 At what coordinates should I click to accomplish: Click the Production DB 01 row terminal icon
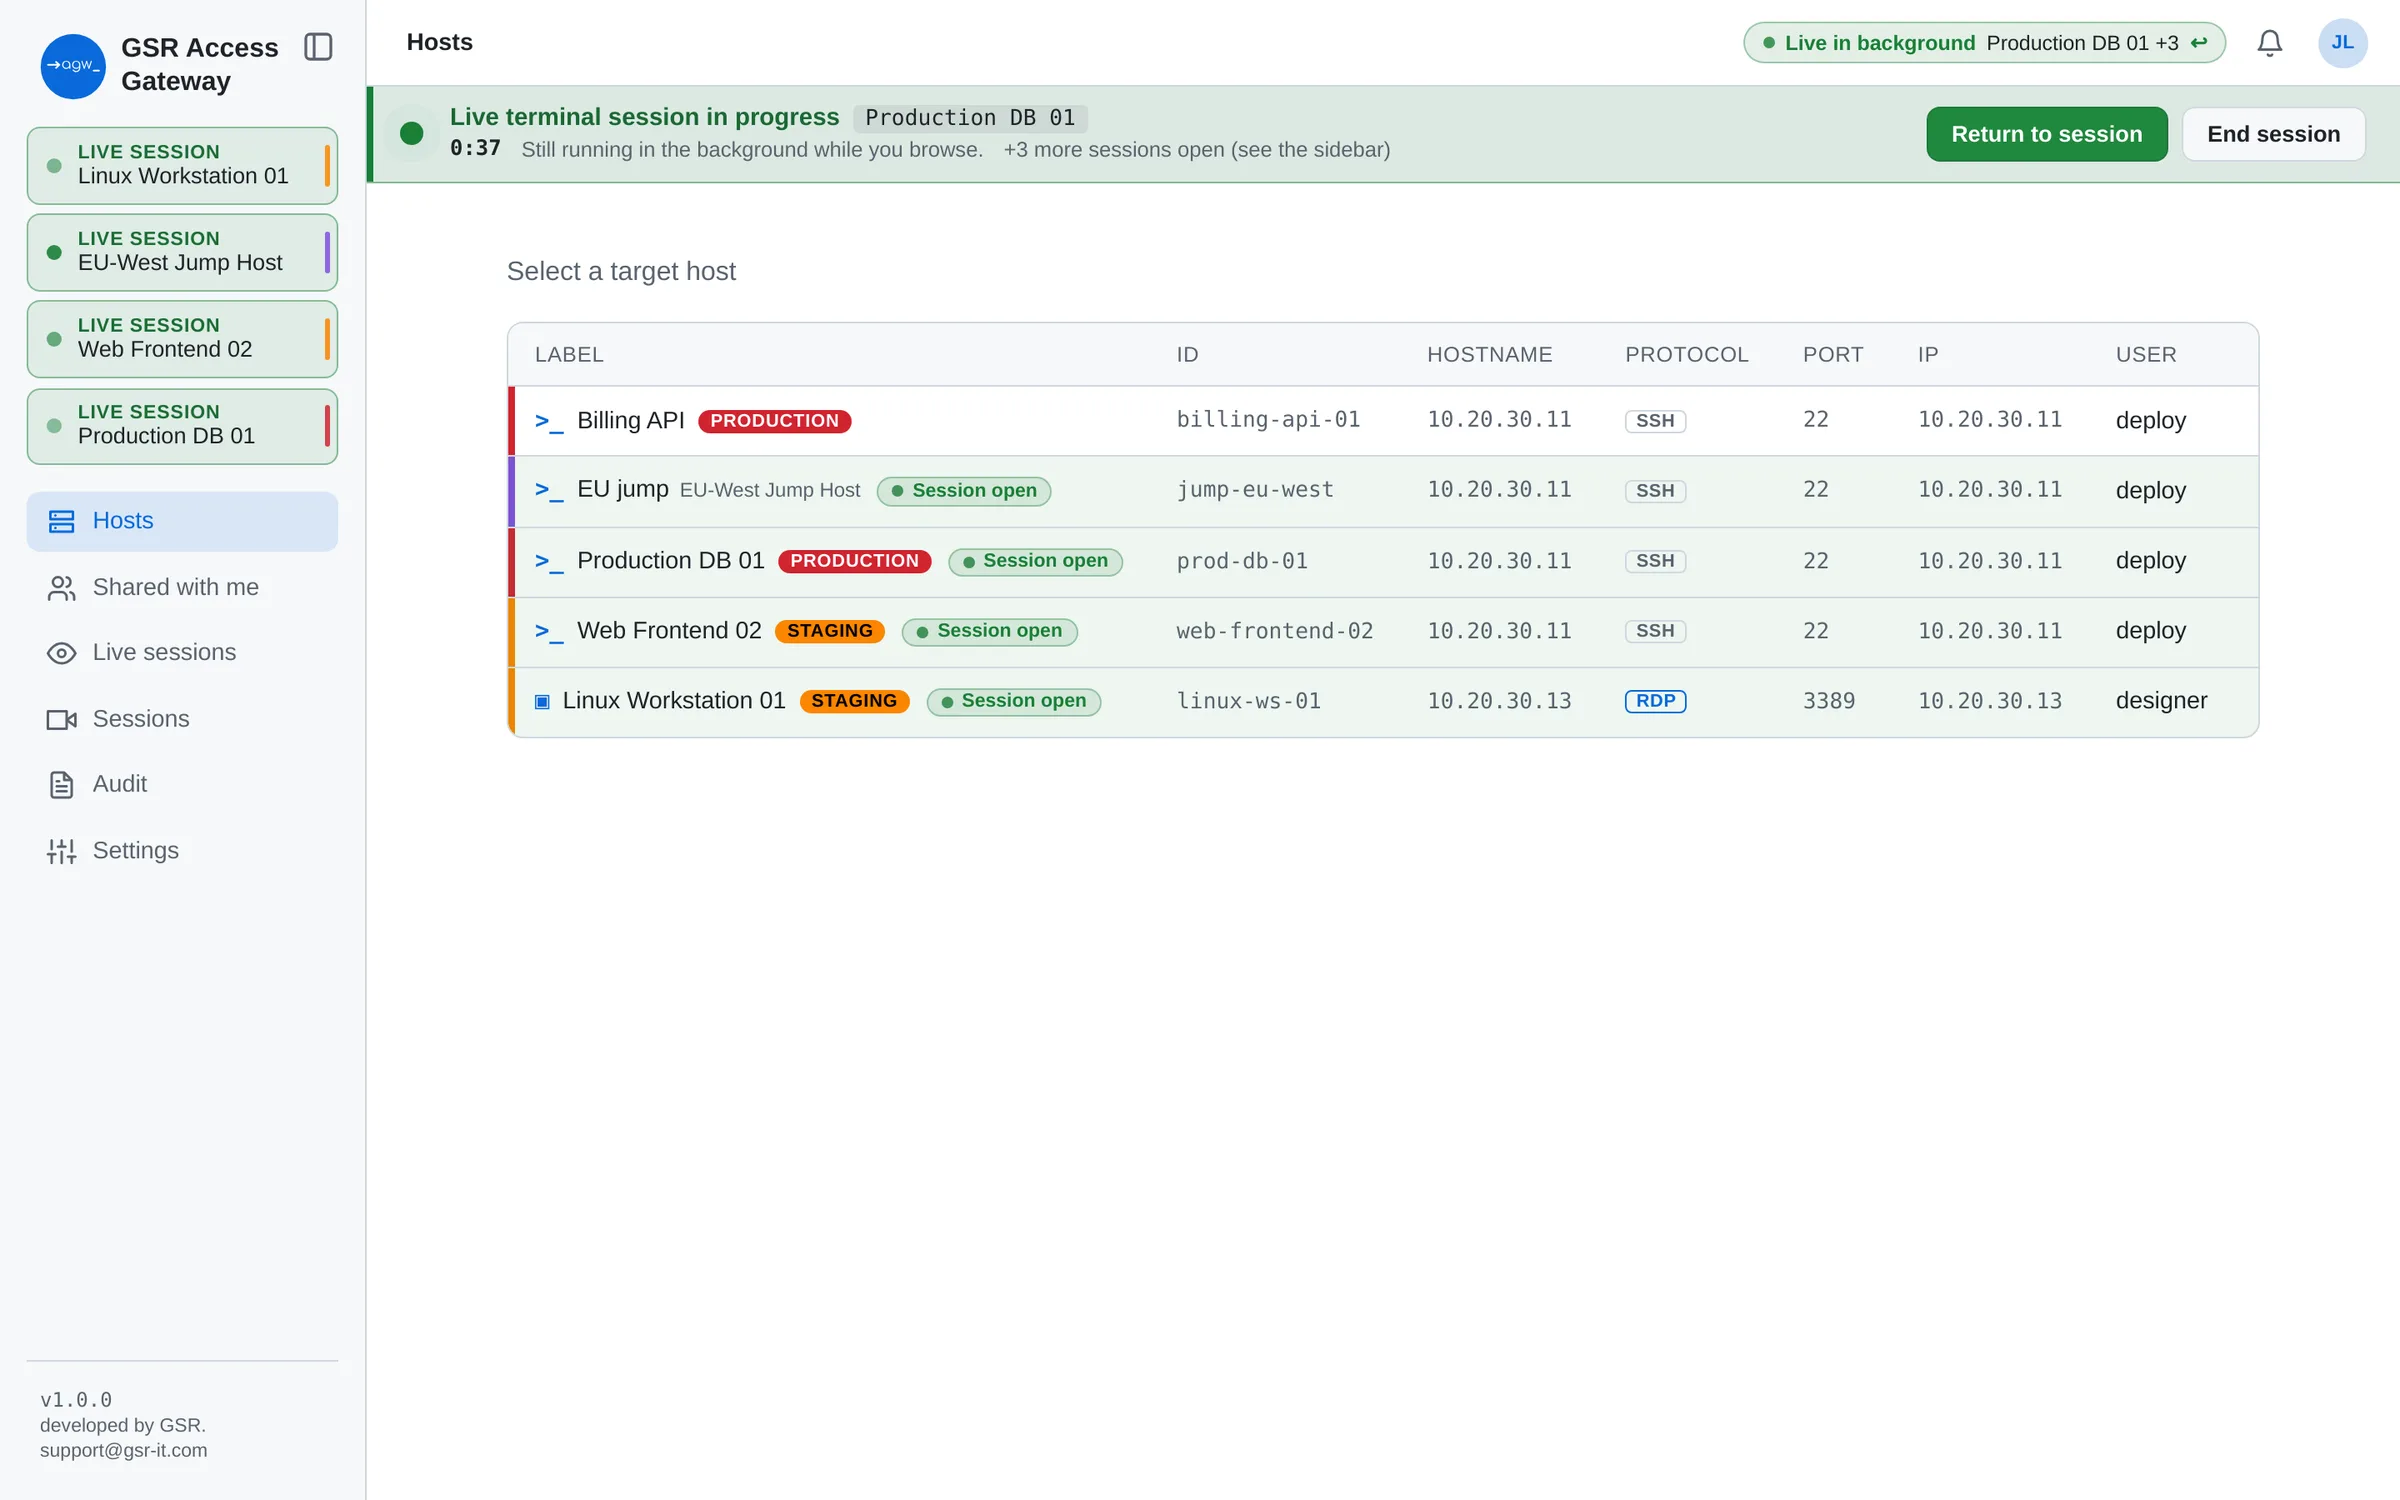coord(549,561)
